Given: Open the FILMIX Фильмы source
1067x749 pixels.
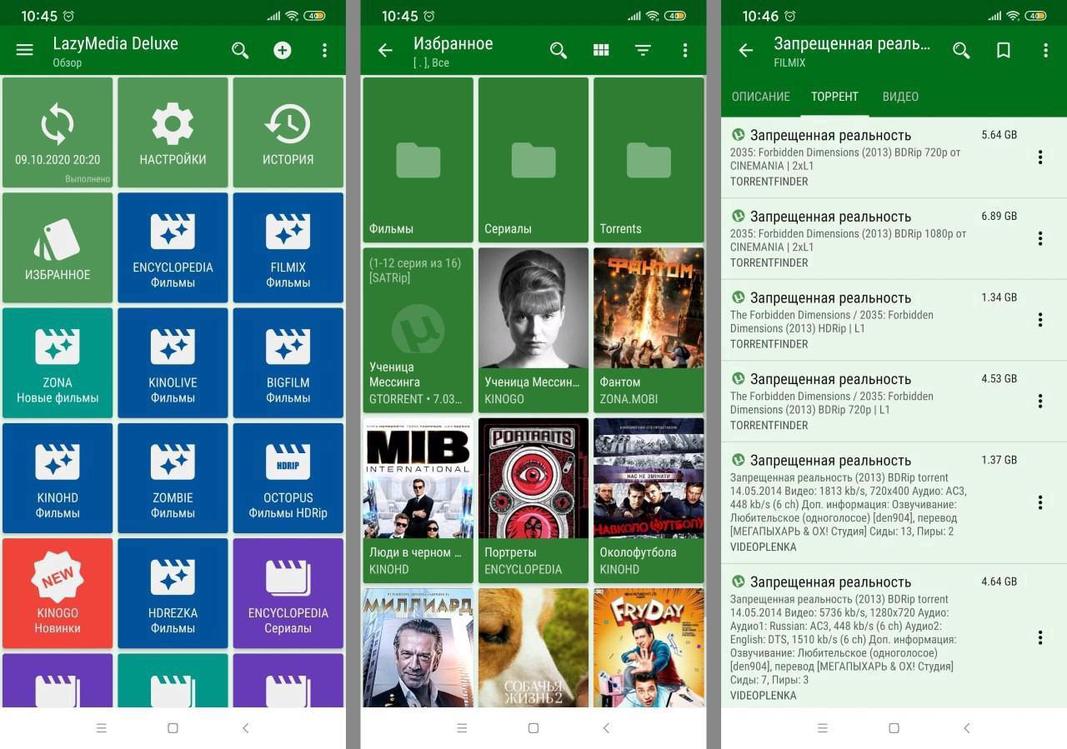Looking at the screenshot, I should pyautogui.click(x=287, y=246).
